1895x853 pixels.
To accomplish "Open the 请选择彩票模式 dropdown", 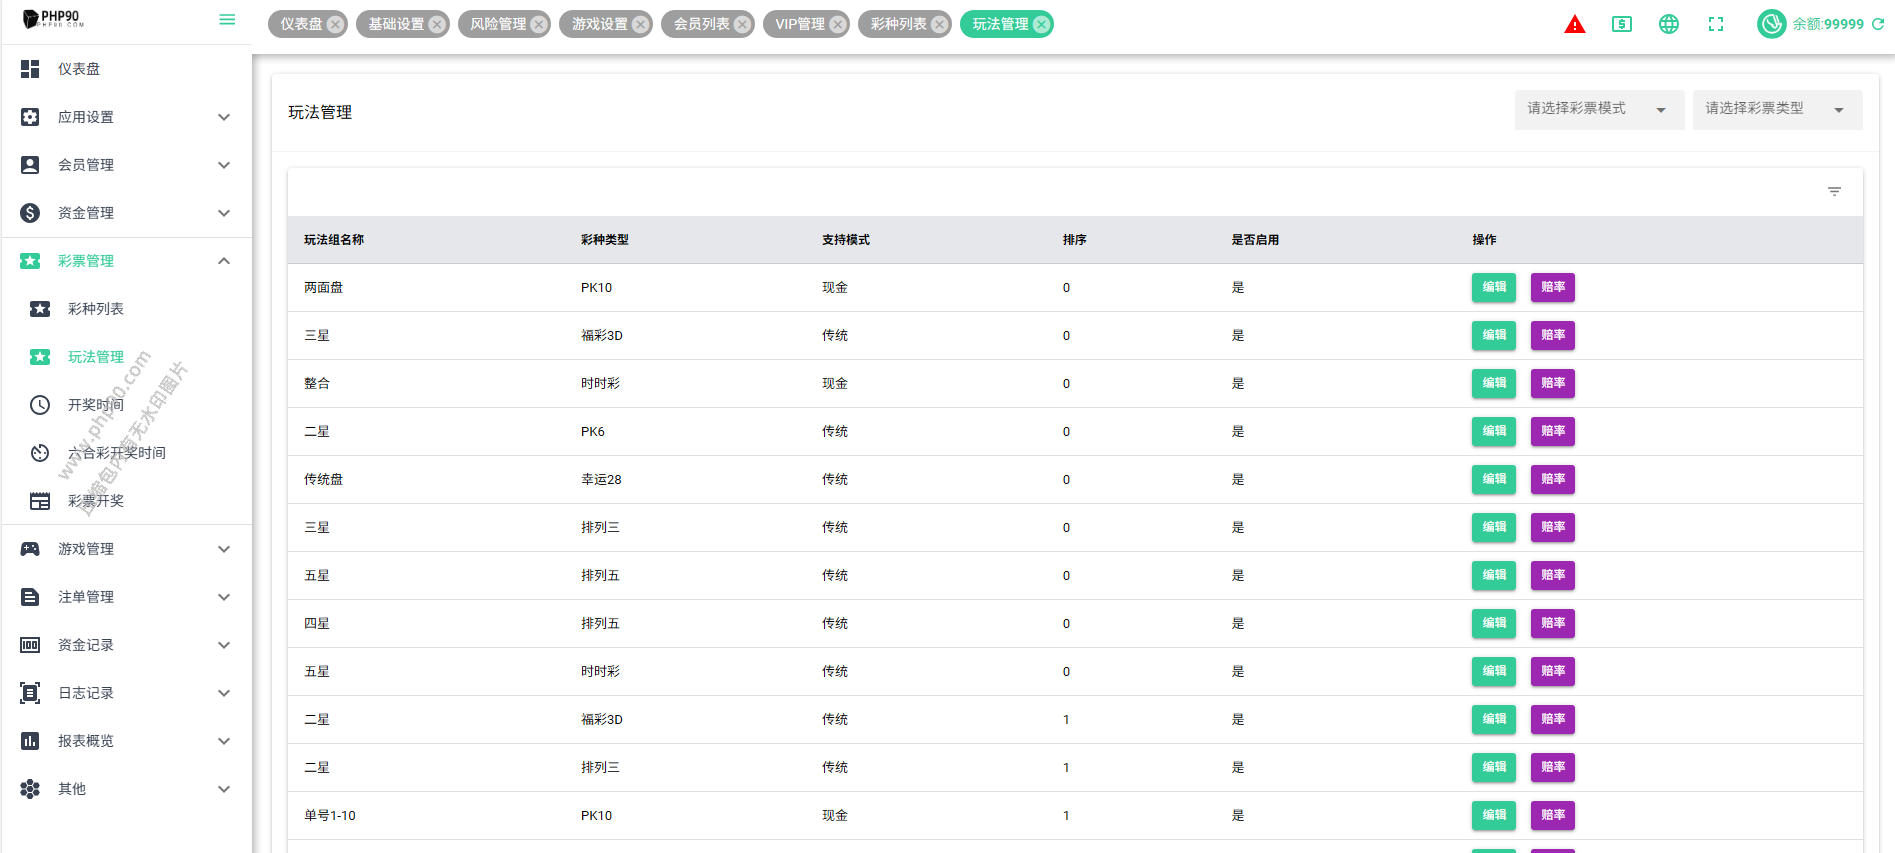I will [1598, 109].
